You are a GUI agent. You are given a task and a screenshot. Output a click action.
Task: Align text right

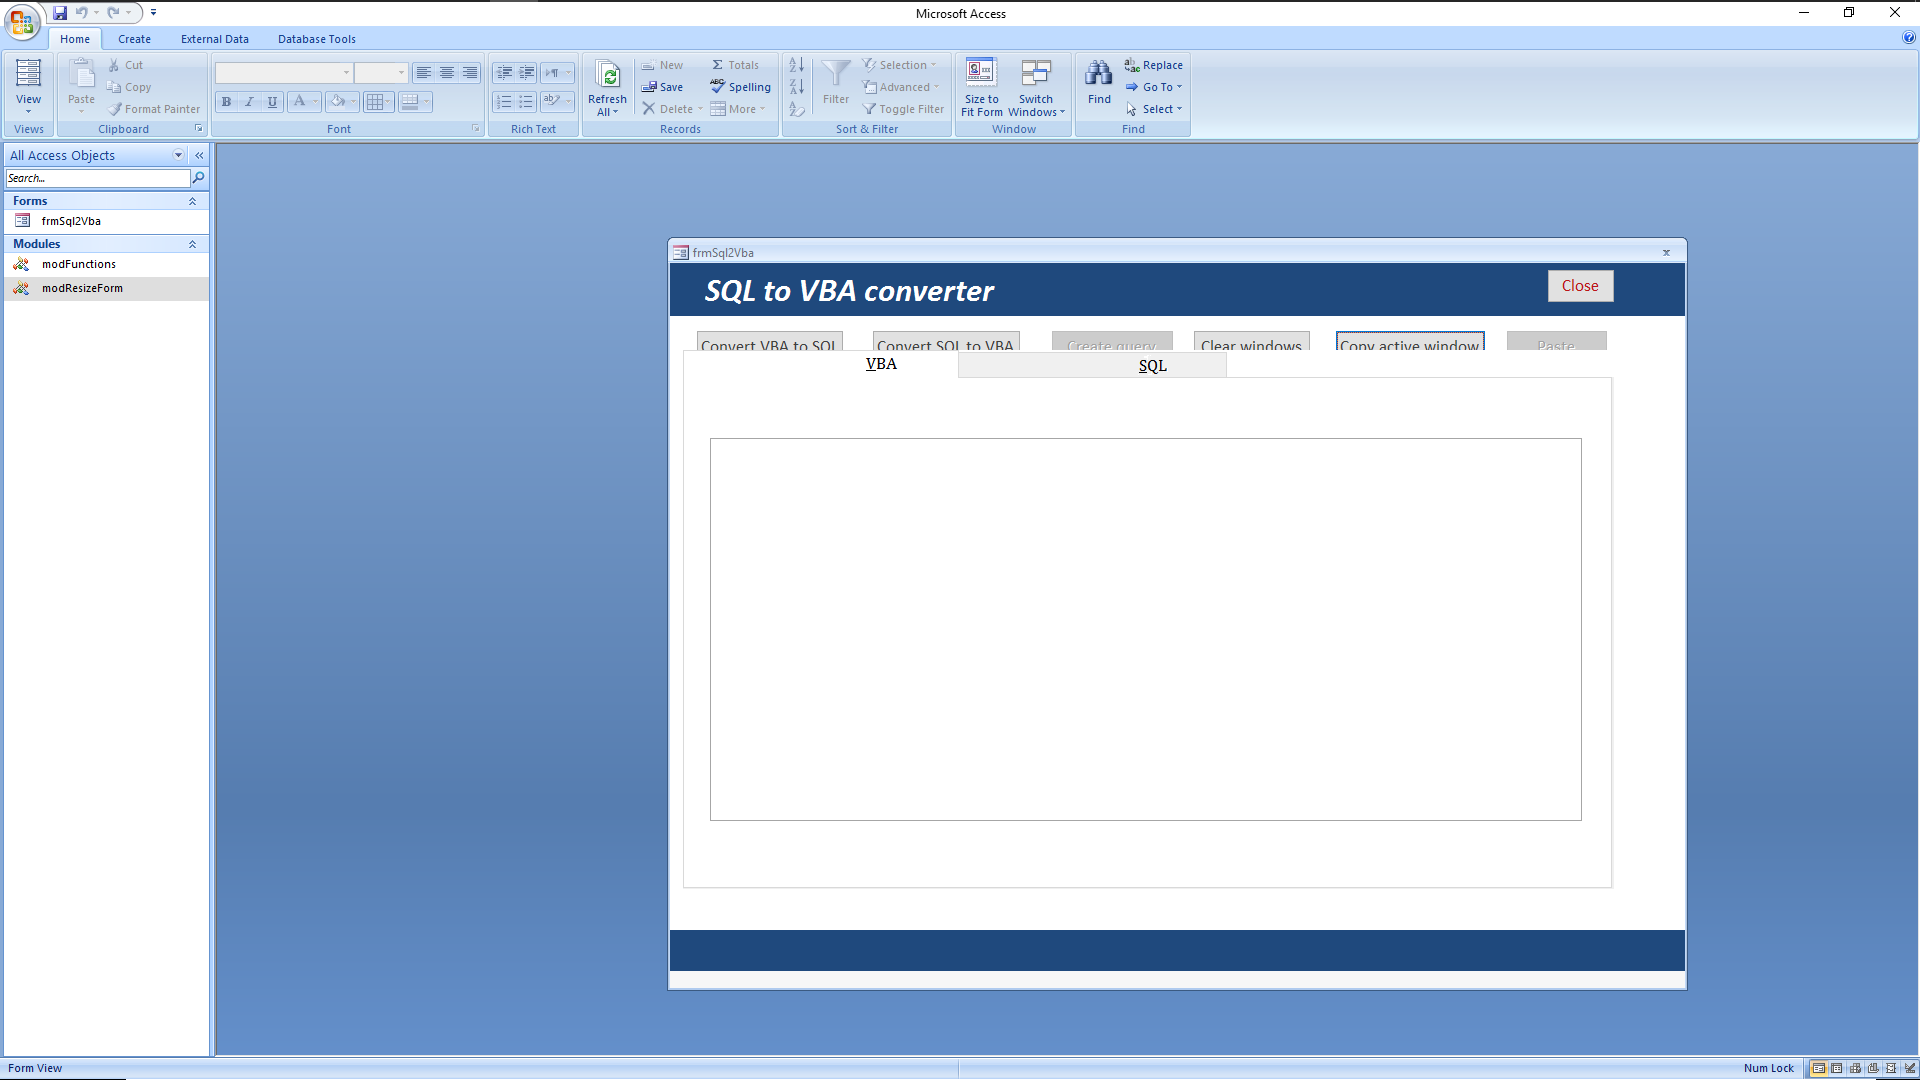(x=470, y=73)
